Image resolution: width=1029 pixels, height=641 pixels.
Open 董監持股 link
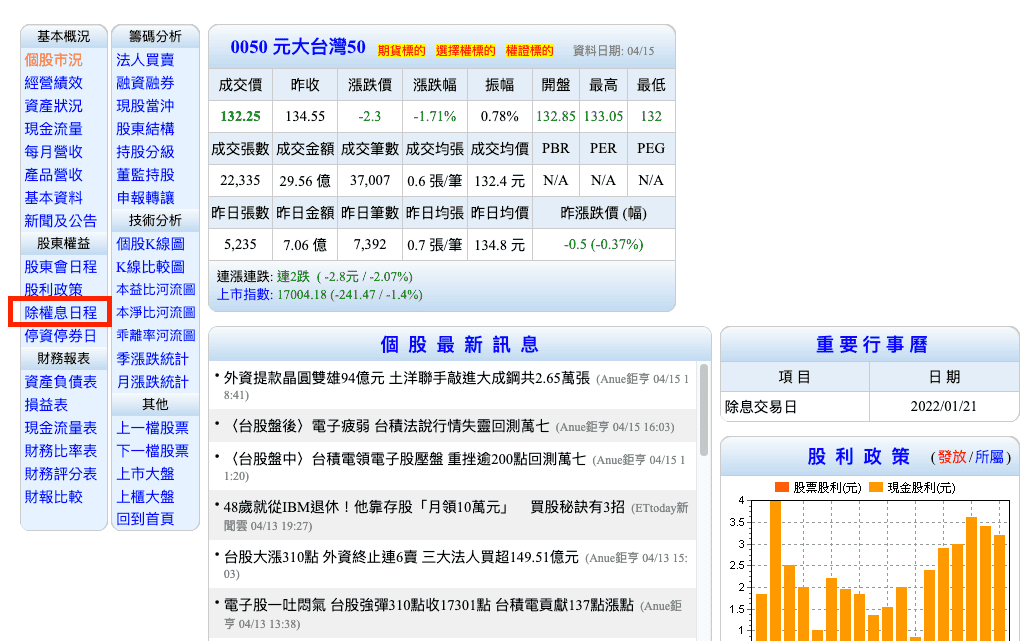(145, 175)
